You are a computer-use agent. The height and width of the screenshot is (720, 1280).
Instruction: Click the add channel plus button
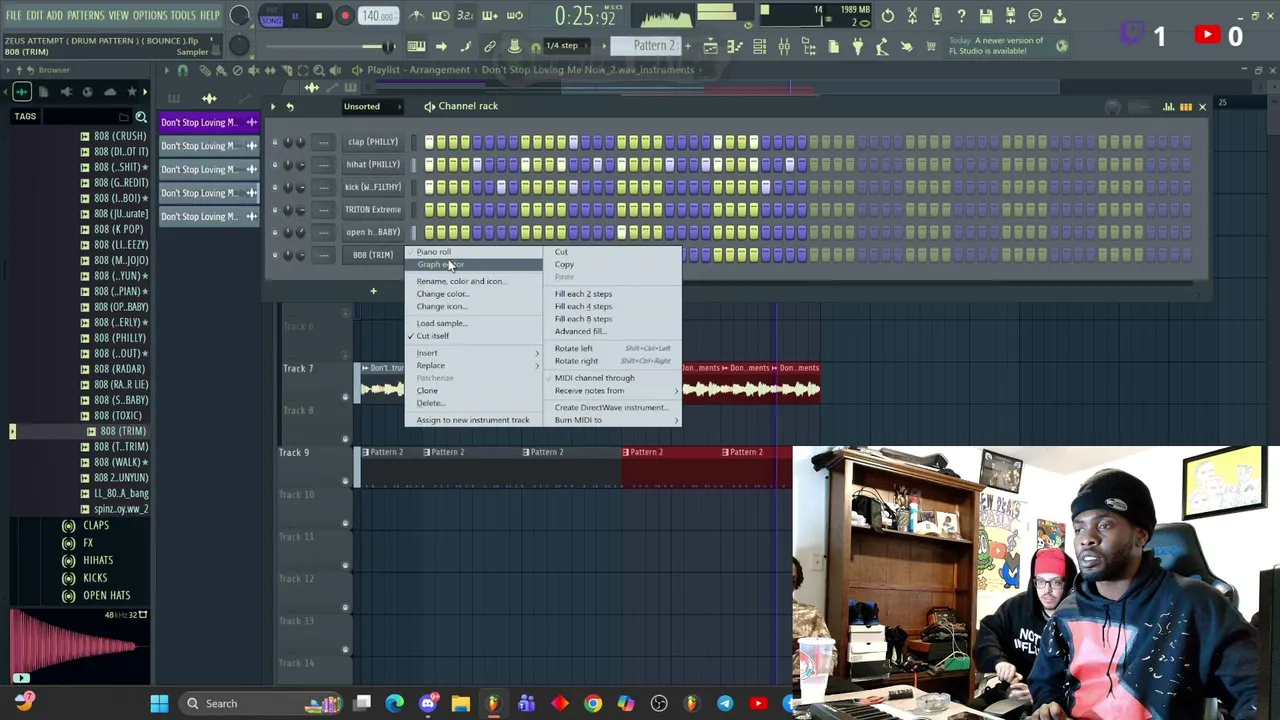tap(373, 291)
